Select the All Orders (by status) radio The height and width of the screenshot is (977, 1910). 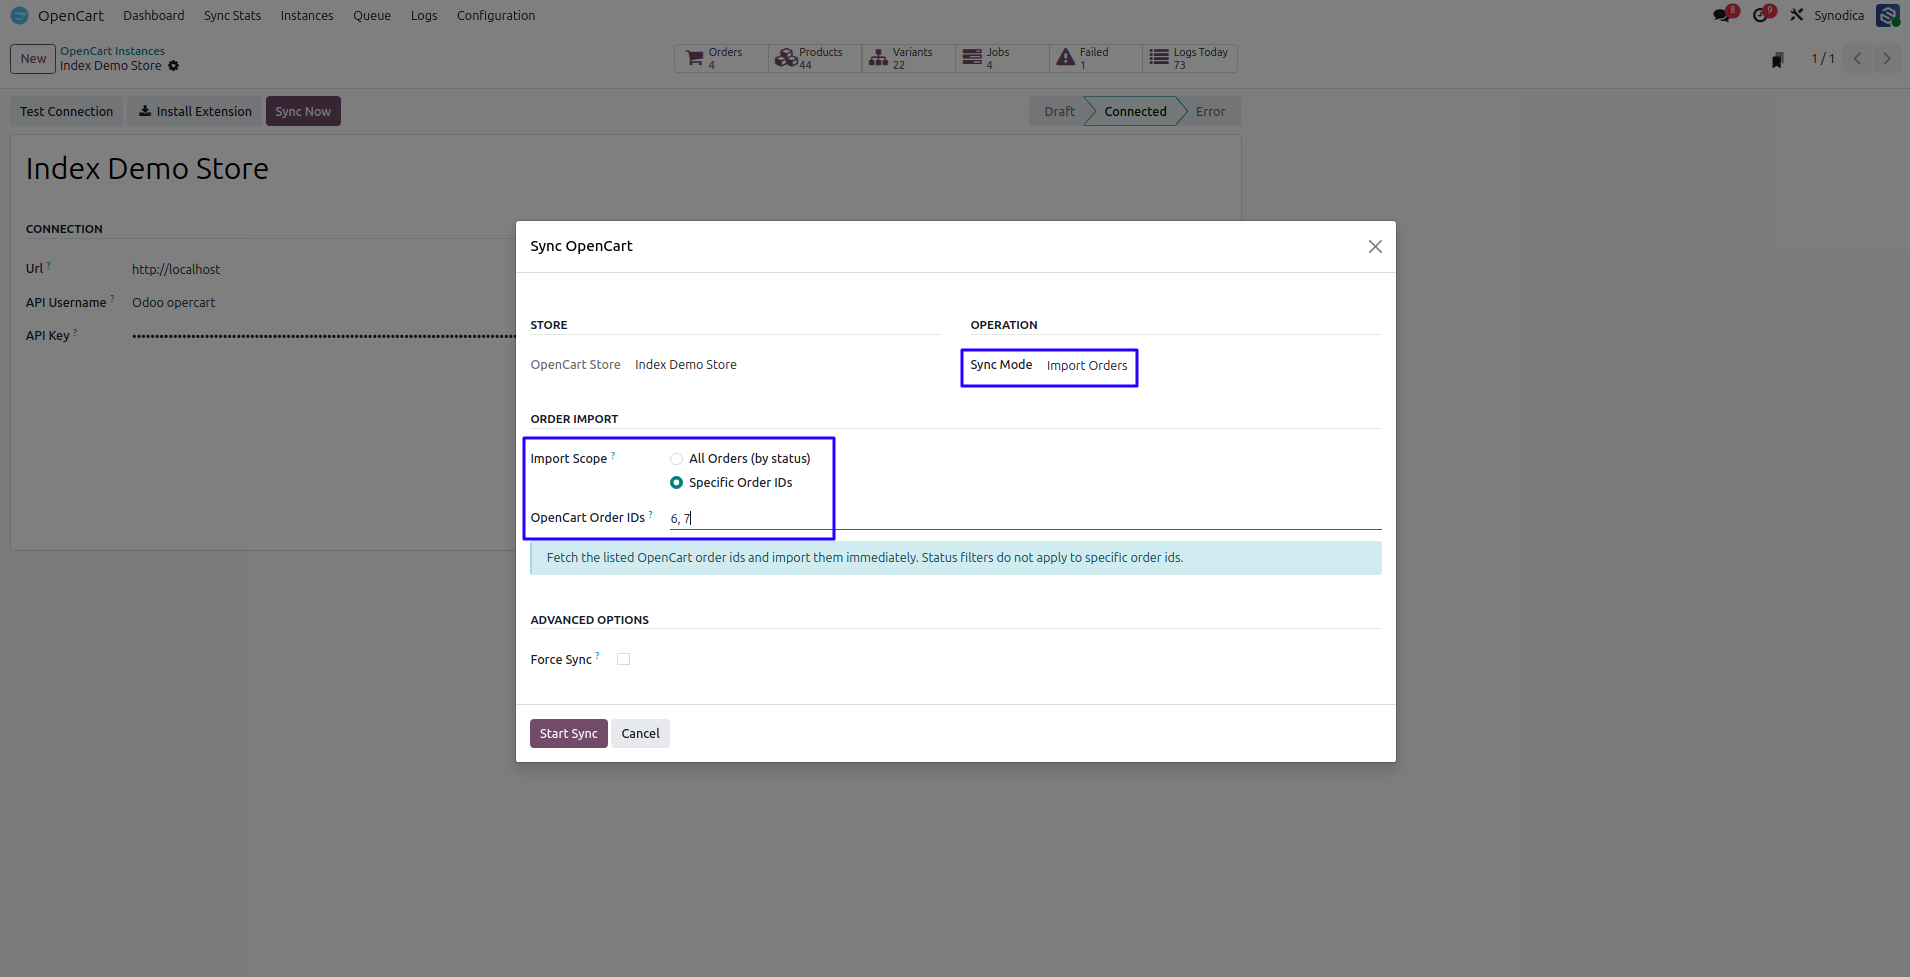coord(676,459)
